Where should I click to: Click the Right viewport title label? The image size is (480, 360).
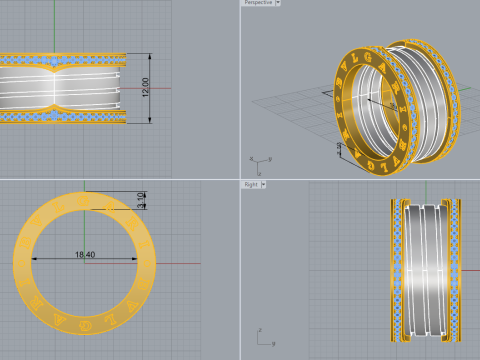click(x=251, y=185)
